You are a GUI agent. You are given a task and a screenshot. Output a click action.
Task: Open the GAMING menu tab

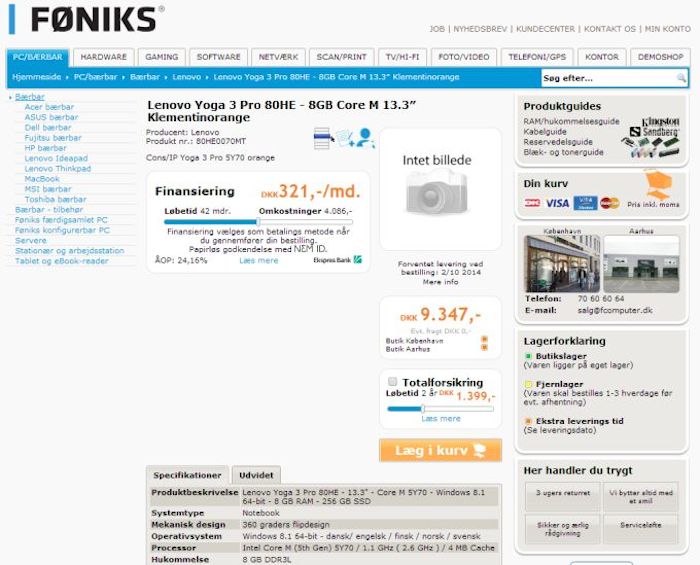[x=162, y=57]
